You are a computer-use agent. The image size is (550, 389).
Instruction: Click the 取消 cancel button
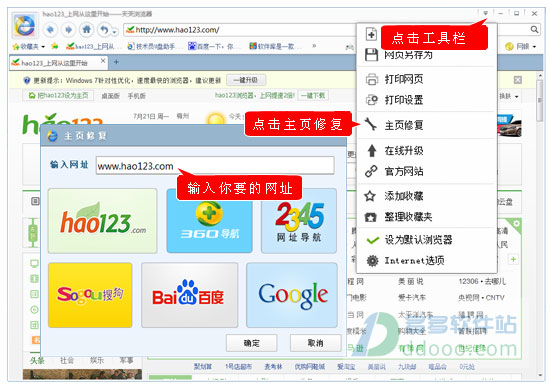click(x=315, y=343)
